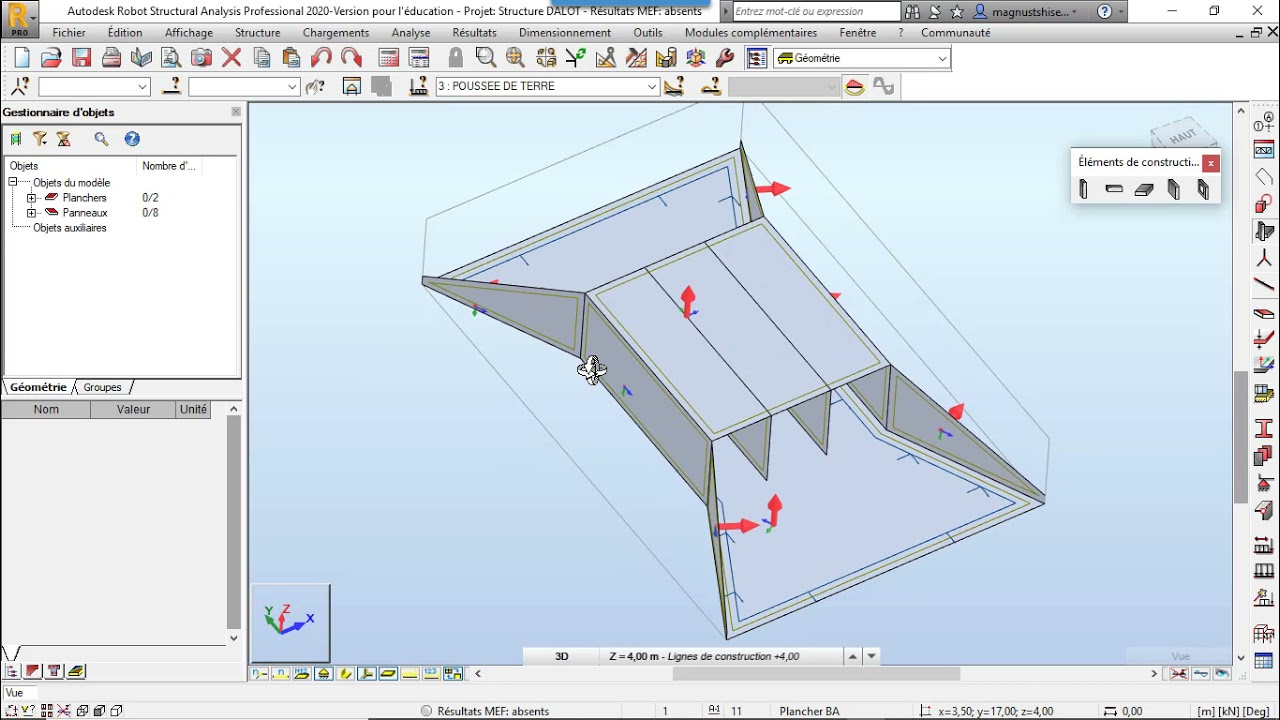Screen dimensions: 1280x720
Task: Expand the Panneaux tree node
Action: pos(31,213)
